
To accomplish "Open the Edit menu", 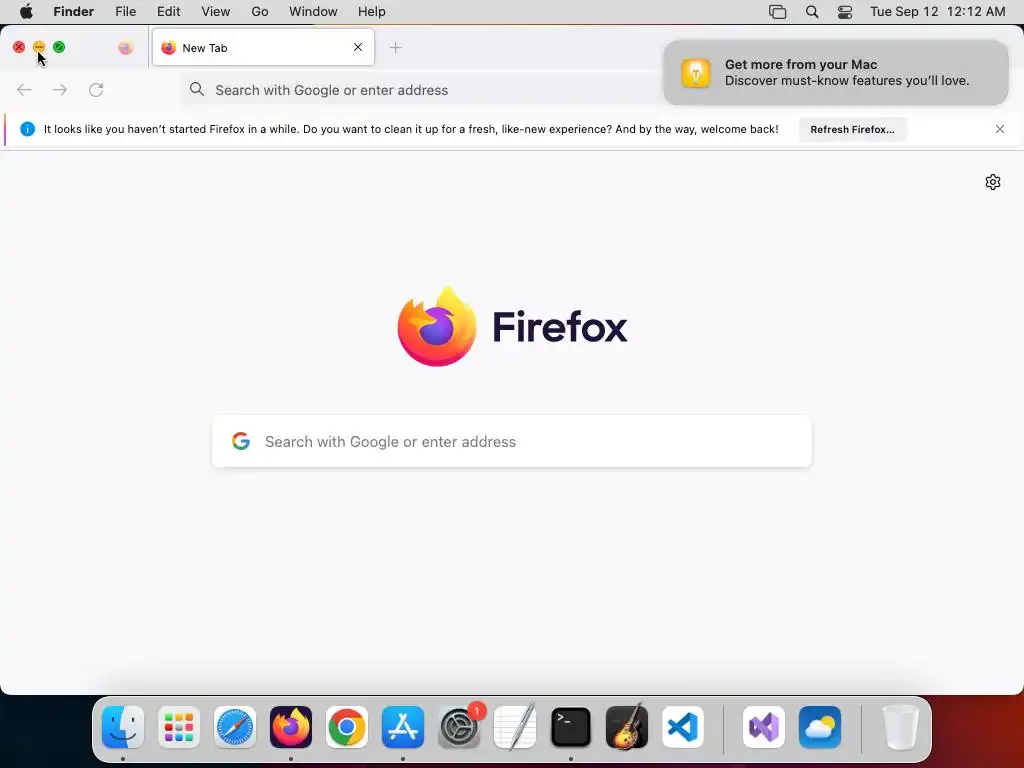I will click(x=168, y=12).
